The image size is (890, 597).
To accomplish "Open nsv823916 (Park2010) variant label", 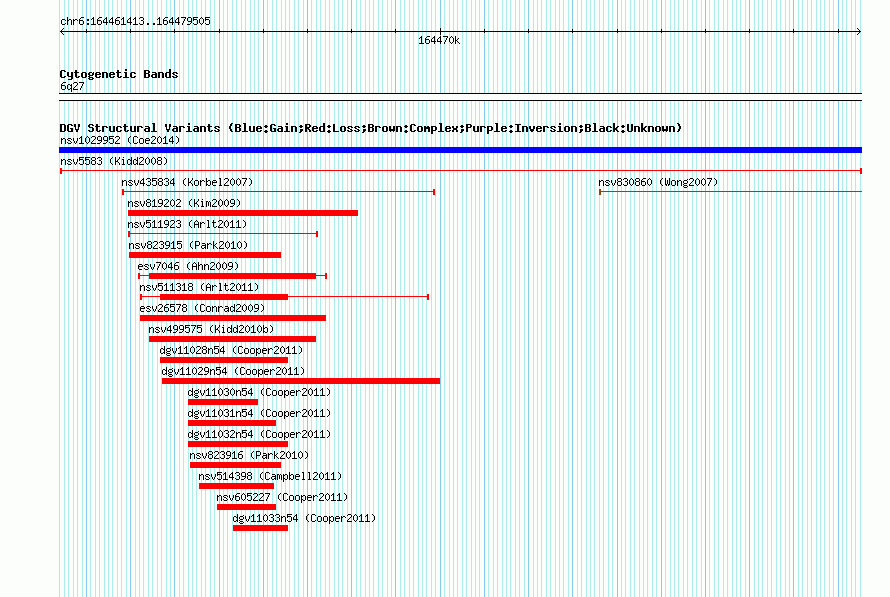I will [x=249, y=455].
